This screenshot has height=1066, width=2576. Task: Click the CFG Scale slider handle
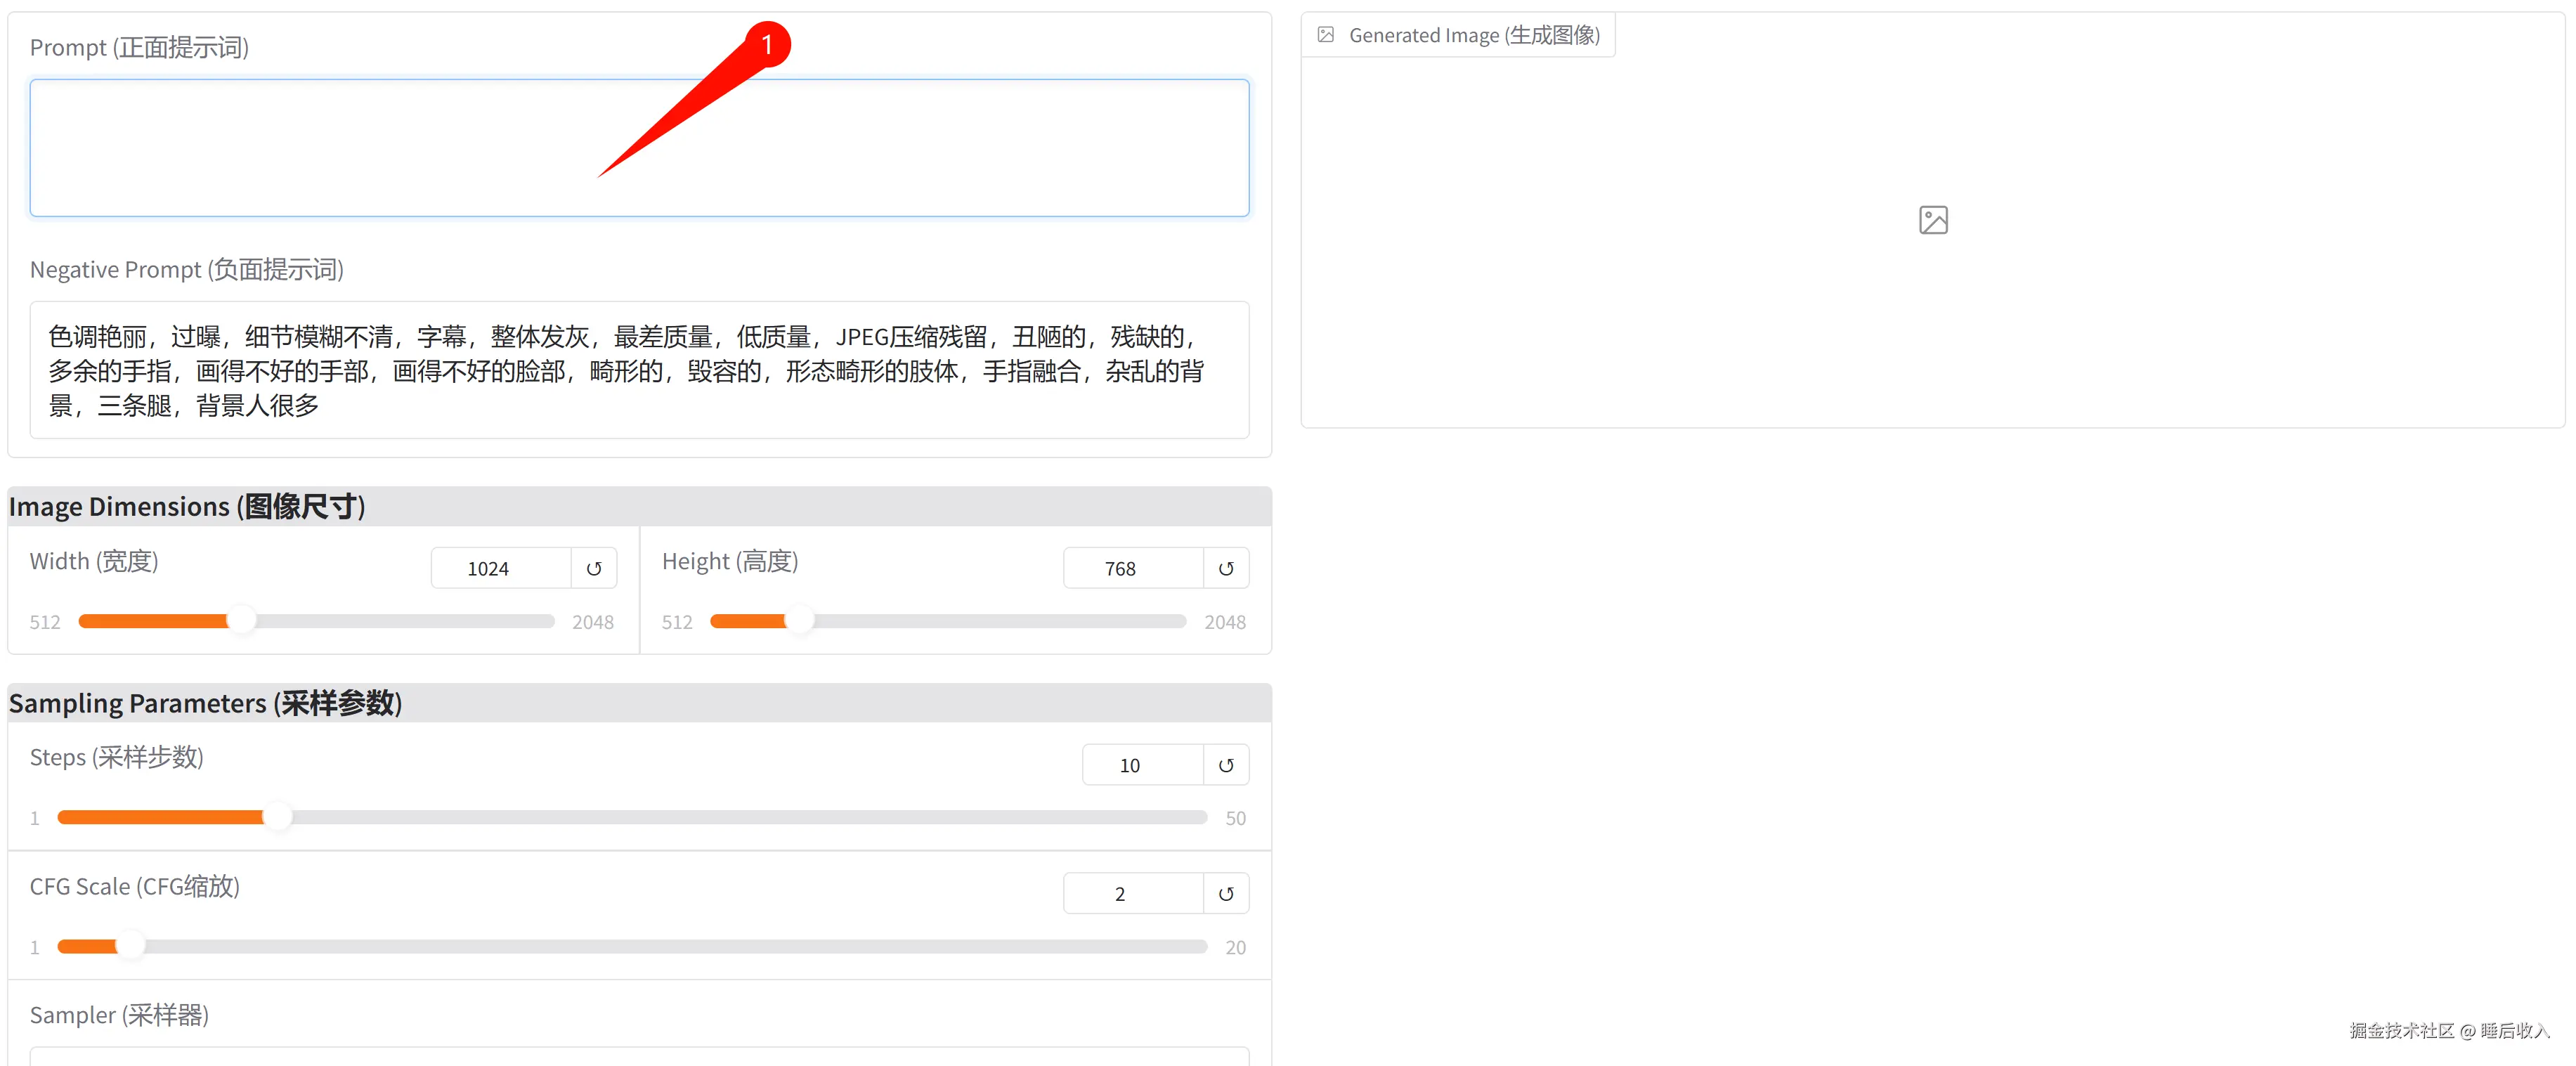(131, 946)
